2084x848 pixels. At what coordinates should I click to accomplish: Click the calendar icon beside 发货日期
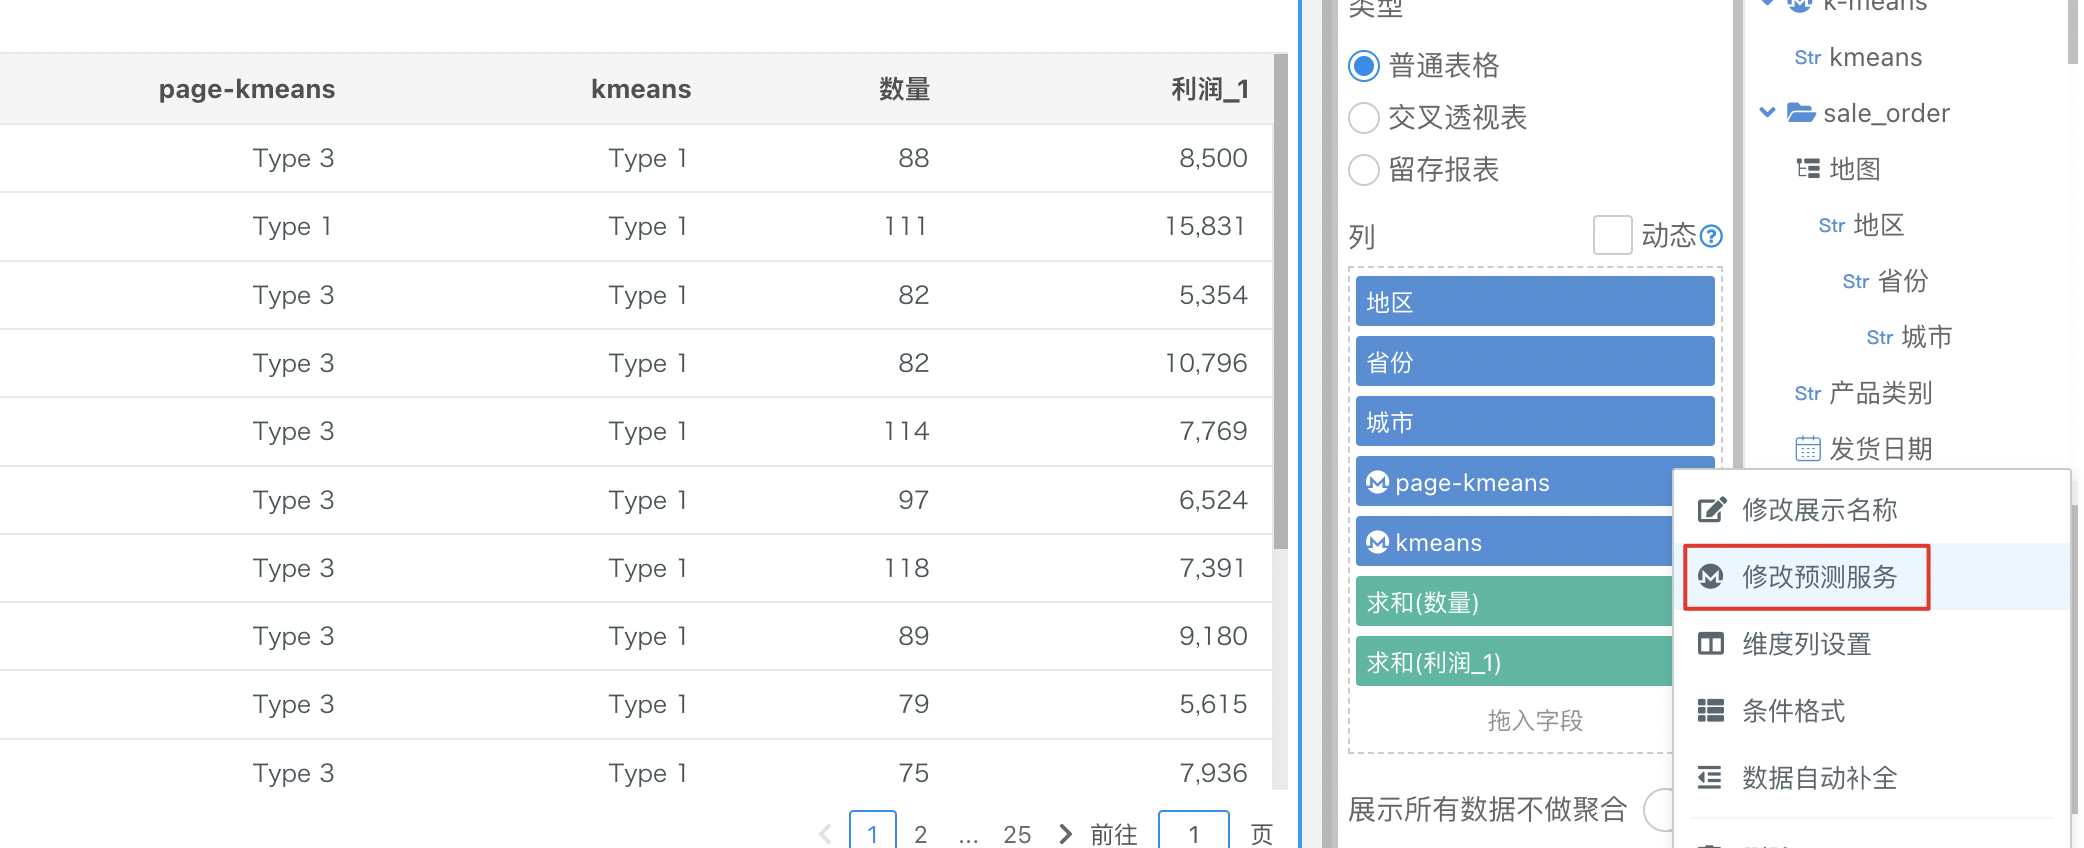[x=1808, y=449]
